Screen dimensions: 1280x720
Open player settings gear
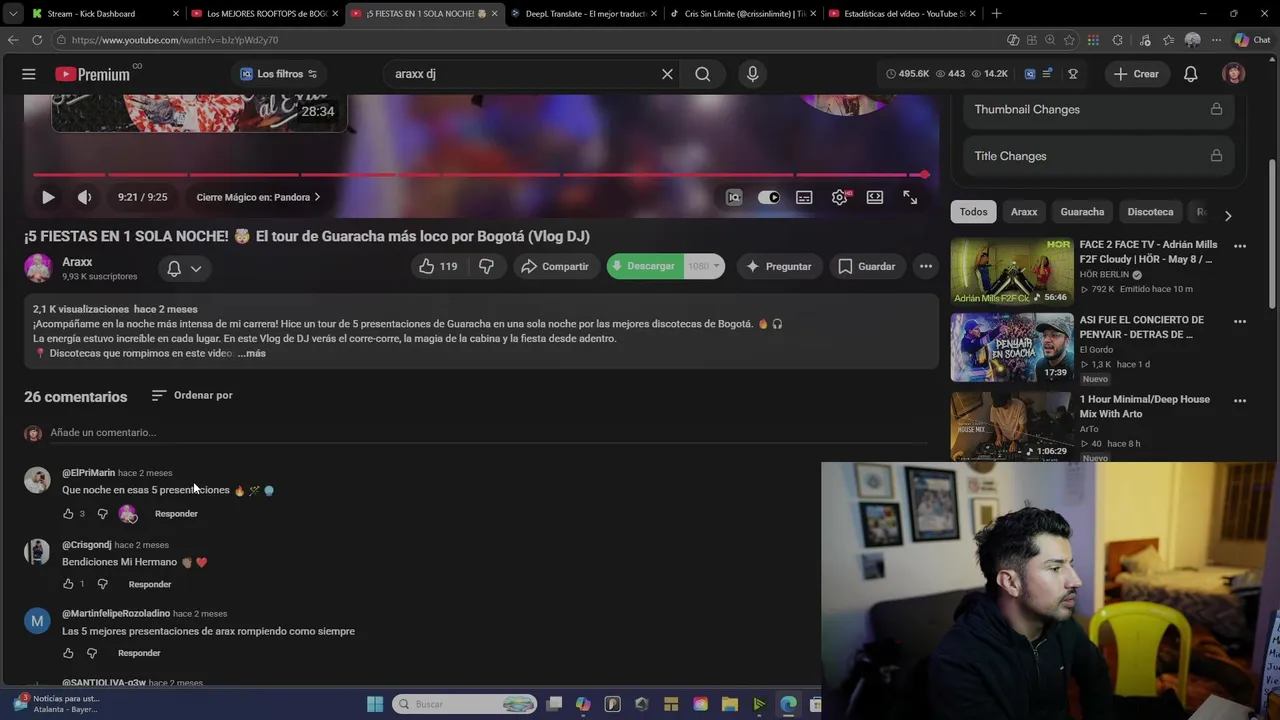pyautogui.click(x=840, y=197)
